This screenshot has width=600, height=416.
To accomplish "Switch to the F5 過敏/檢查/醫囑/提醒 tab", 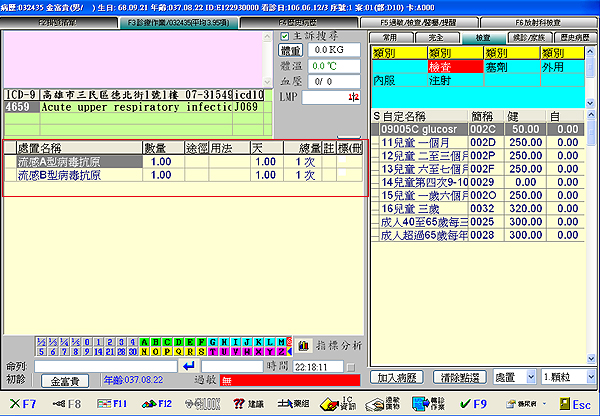I will (x=419, y=20).
